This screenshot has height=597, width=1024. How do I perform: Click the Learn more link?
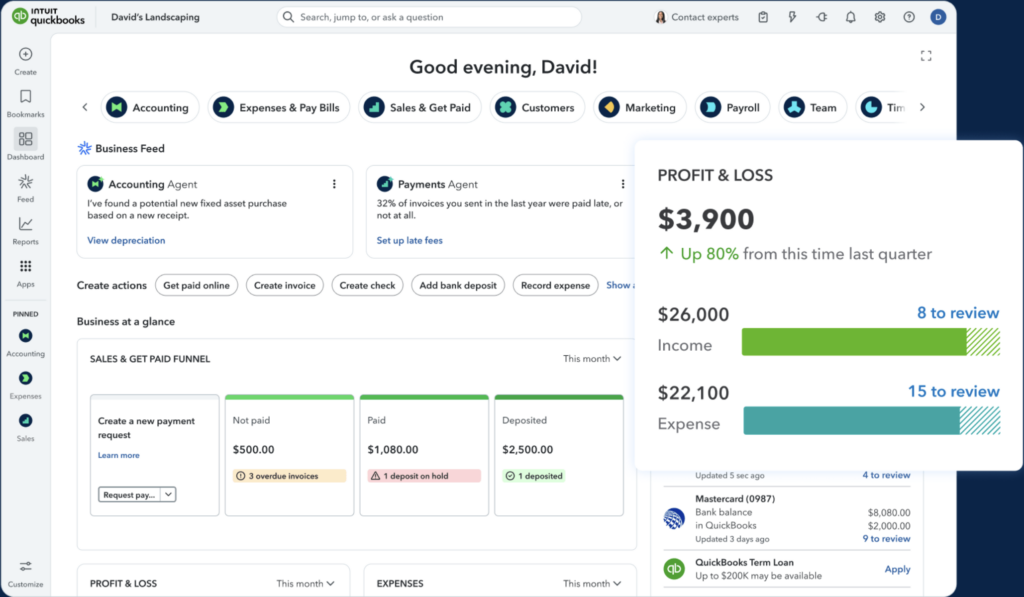click(x=118, y=455)
